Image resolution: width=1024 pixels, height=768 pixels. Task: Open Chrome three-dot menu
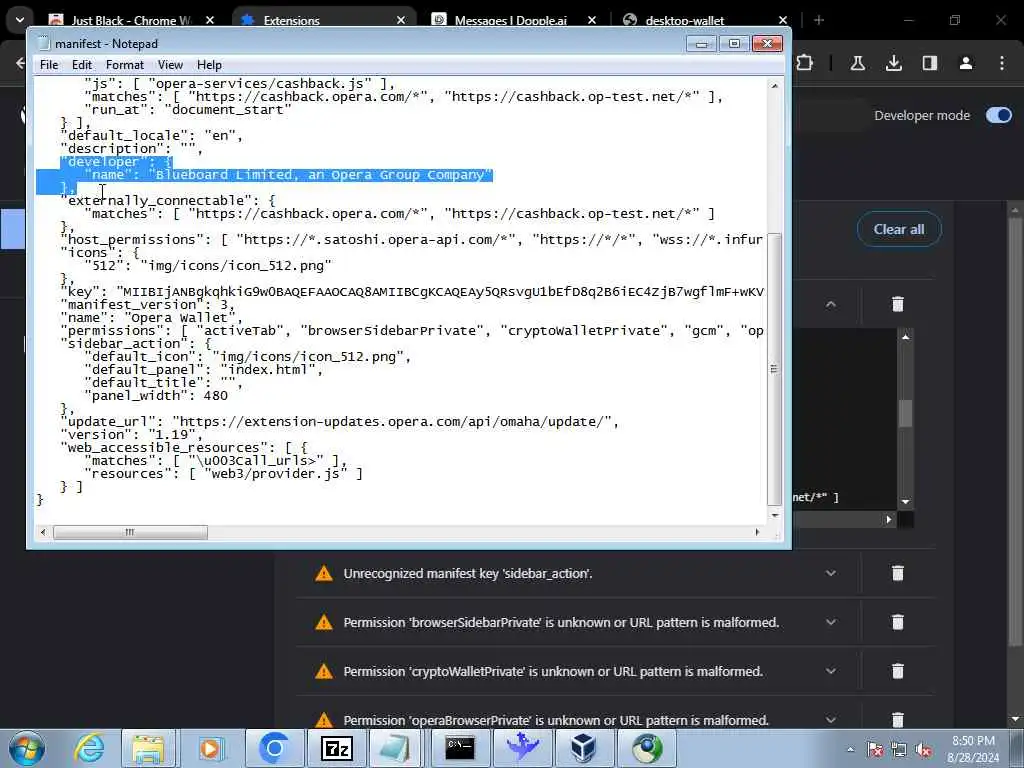coord(1002,63)
